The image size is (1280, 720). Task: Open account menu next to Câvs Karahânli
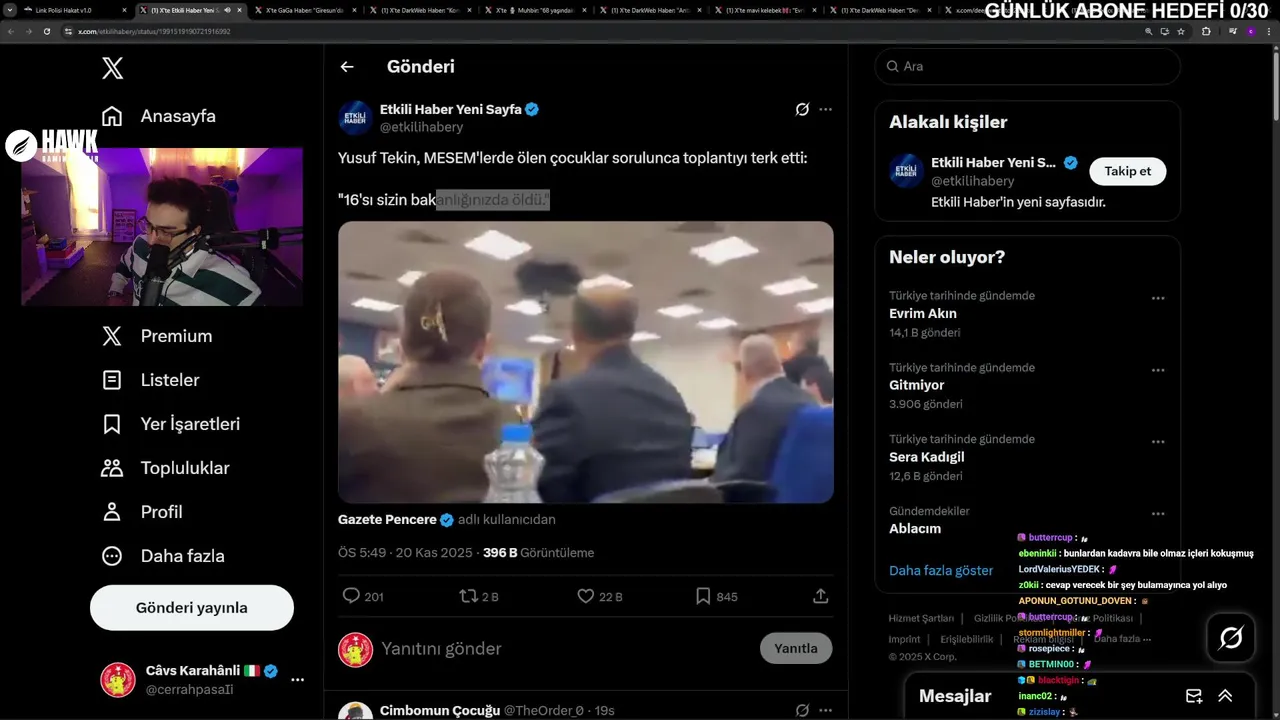pyautogui.click(x=297, y=680)
